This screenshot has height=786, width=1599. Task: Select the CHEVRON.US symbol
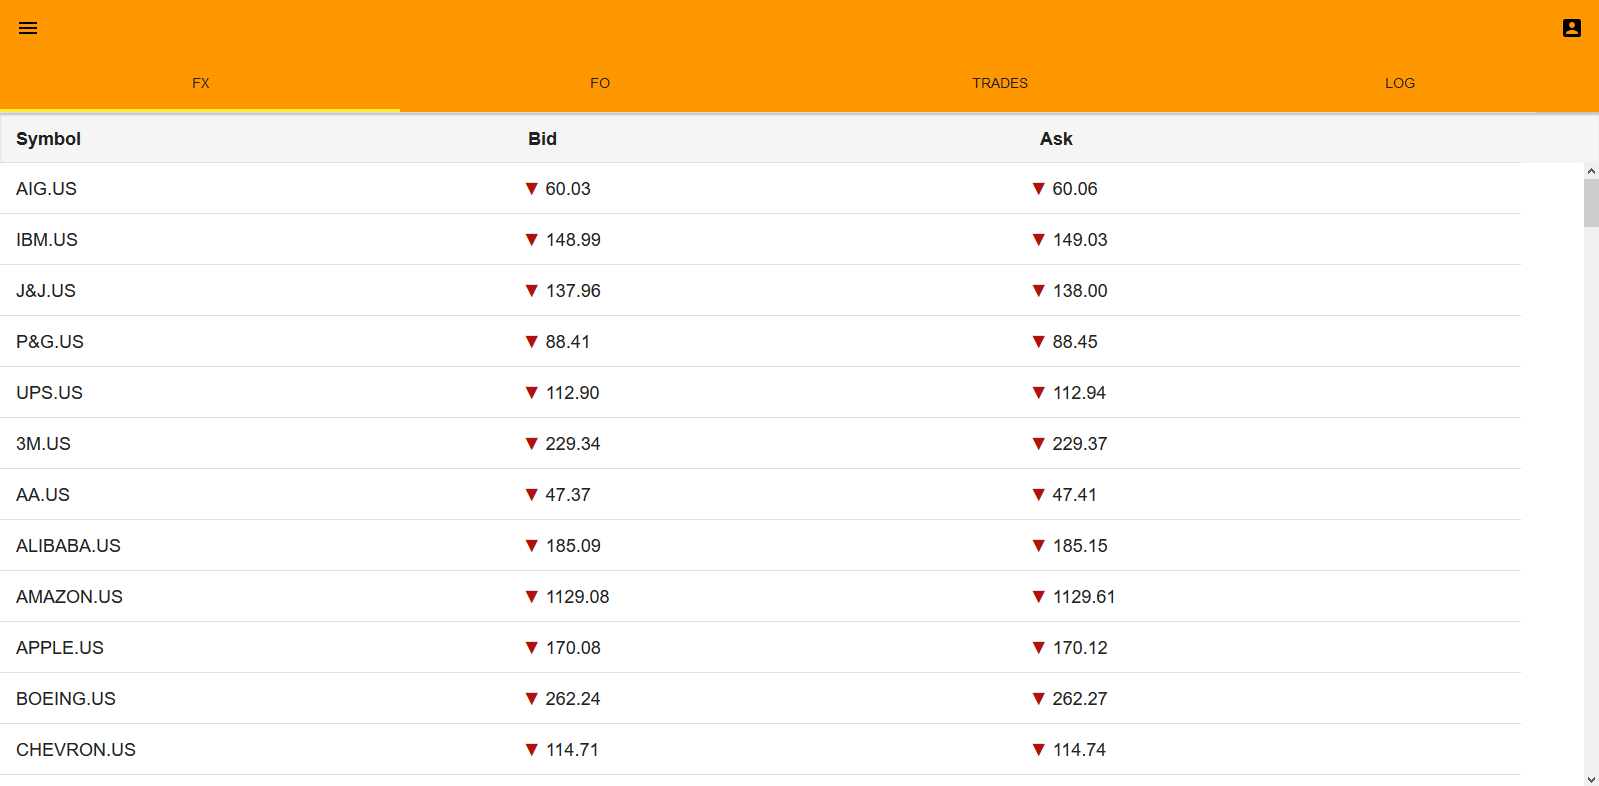pos(76,750)
